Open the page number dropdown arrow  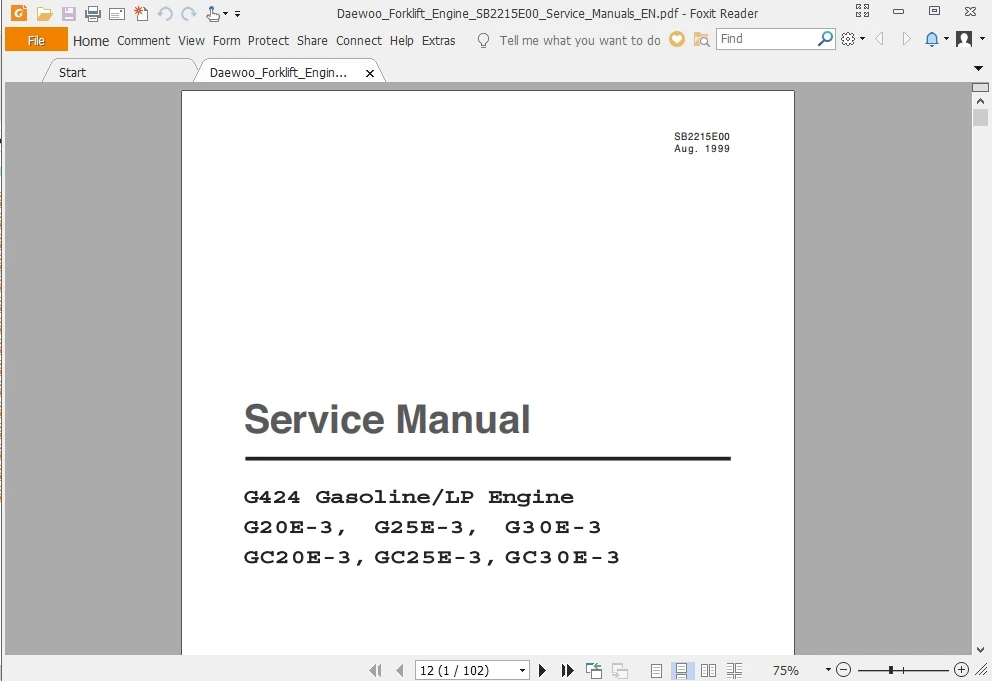(x=523, y=670)
